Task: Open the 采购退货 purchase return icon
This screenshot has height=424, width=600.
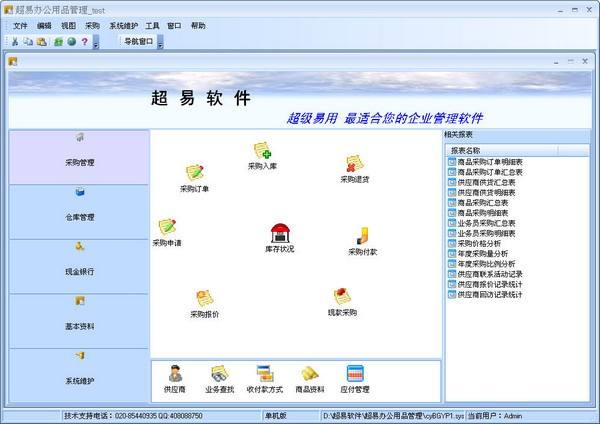Action: (354, 165)
